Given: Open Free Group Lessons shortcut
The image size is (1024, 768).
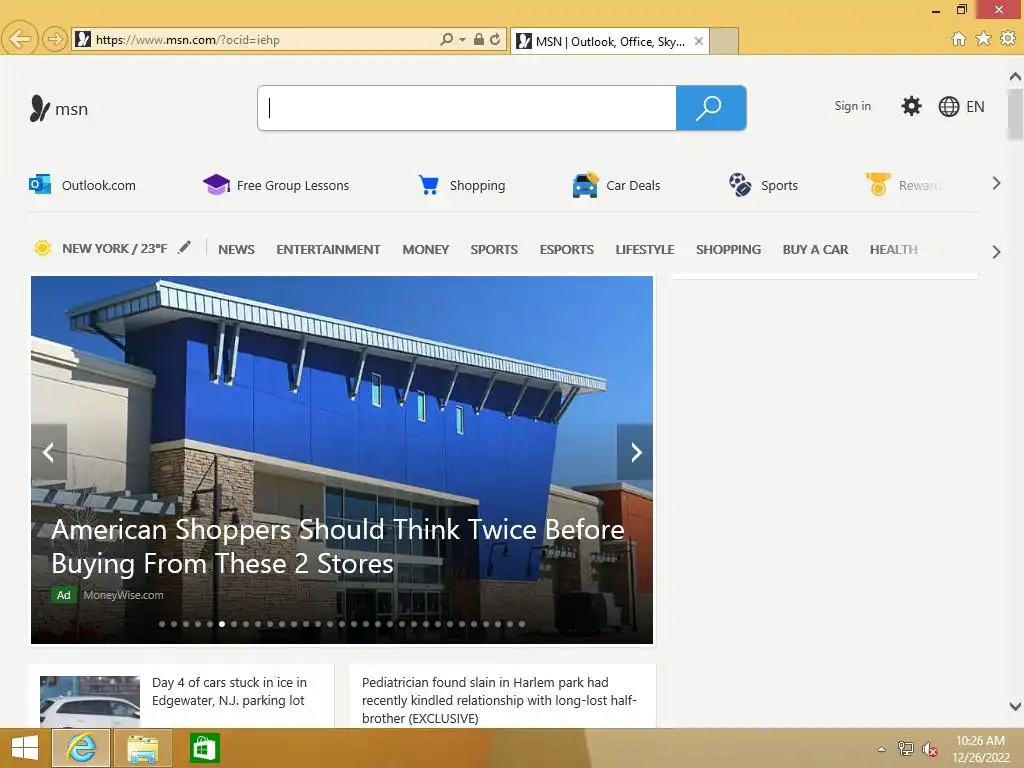Looking at the screenshot, I should (x=276, y=185).
